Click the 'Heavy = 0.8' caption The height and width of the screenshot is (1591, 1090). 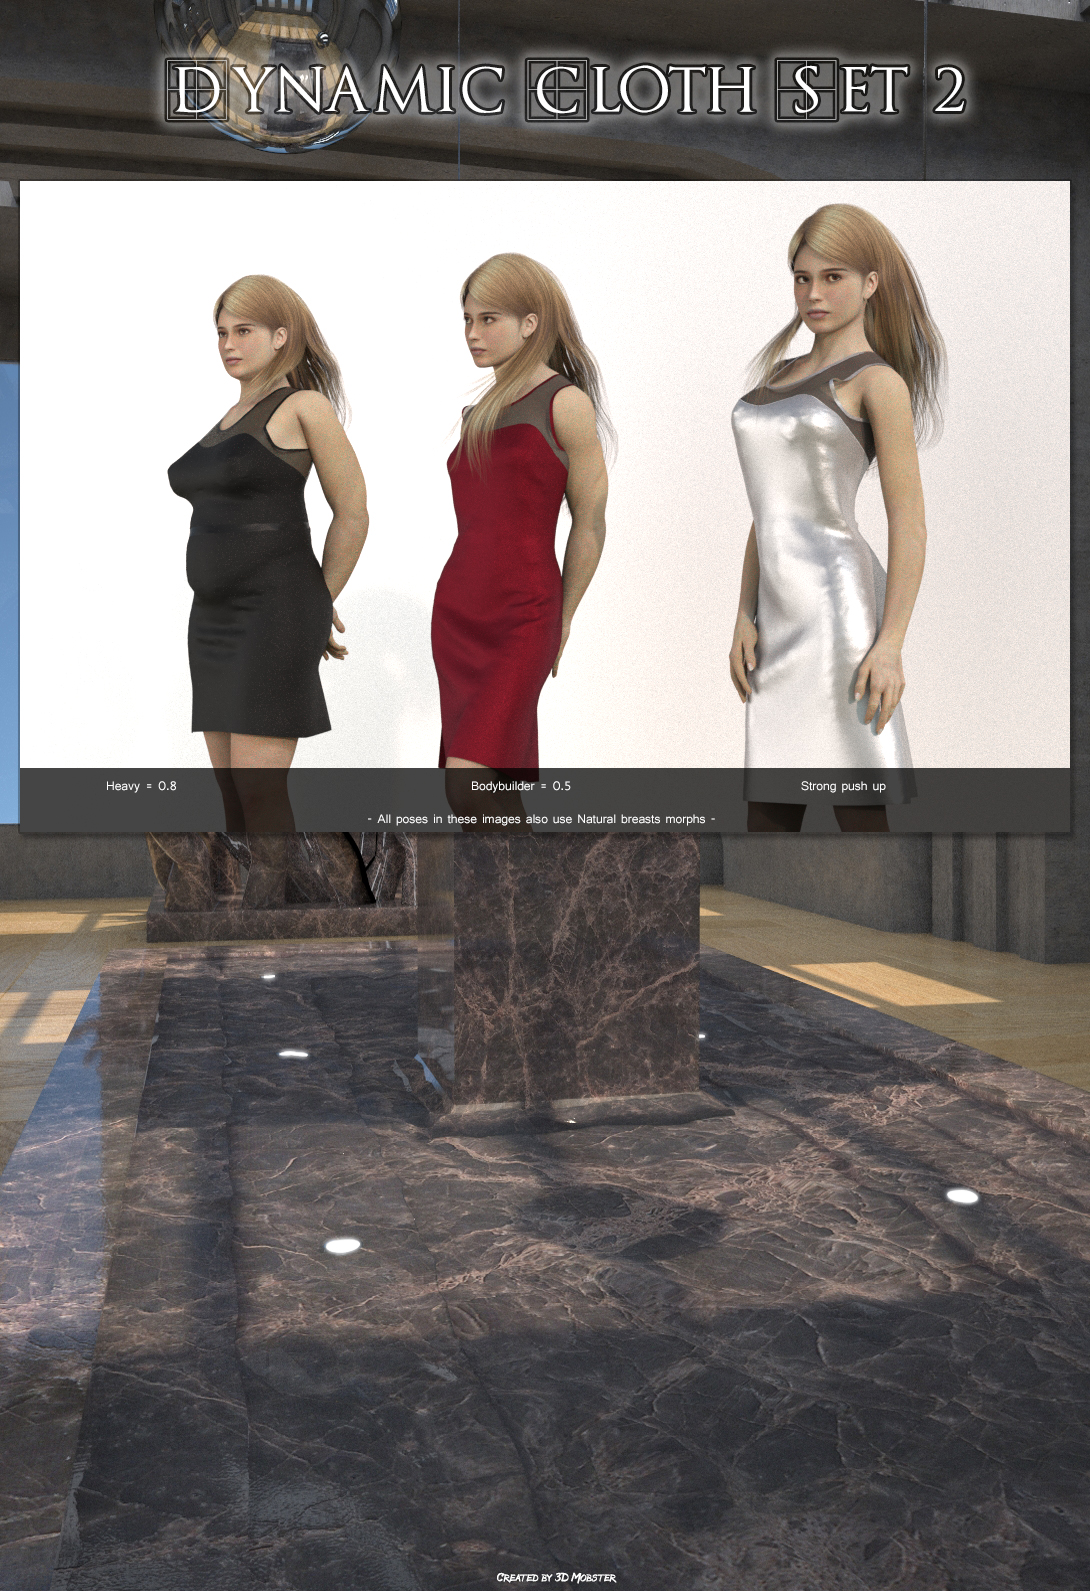coord(141,786)
